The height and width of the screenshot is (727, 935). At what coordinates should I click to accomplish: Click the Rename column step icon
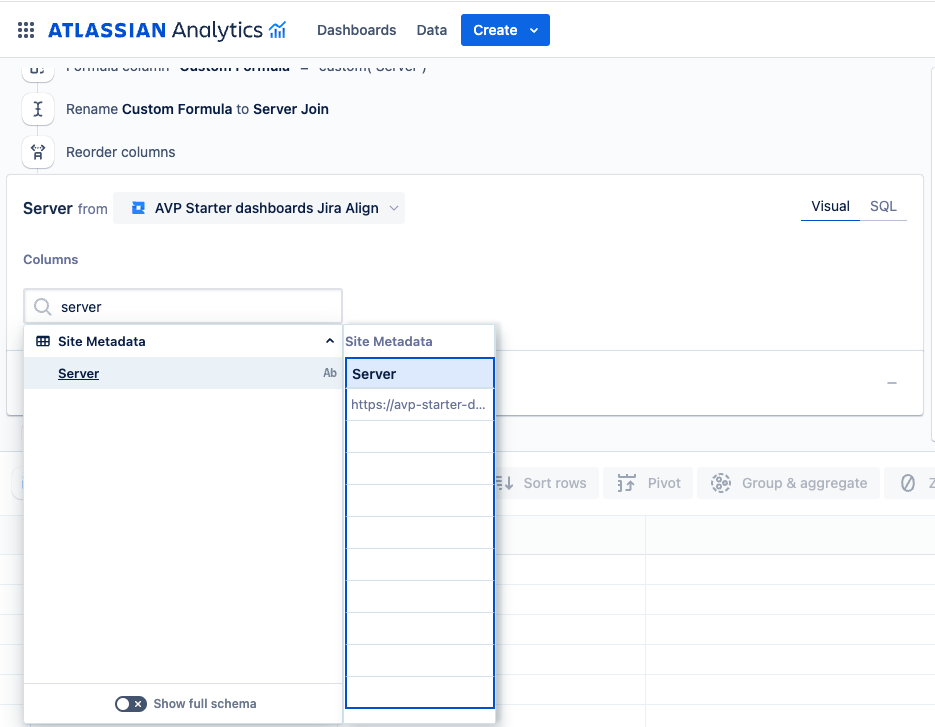coord(38,109)
